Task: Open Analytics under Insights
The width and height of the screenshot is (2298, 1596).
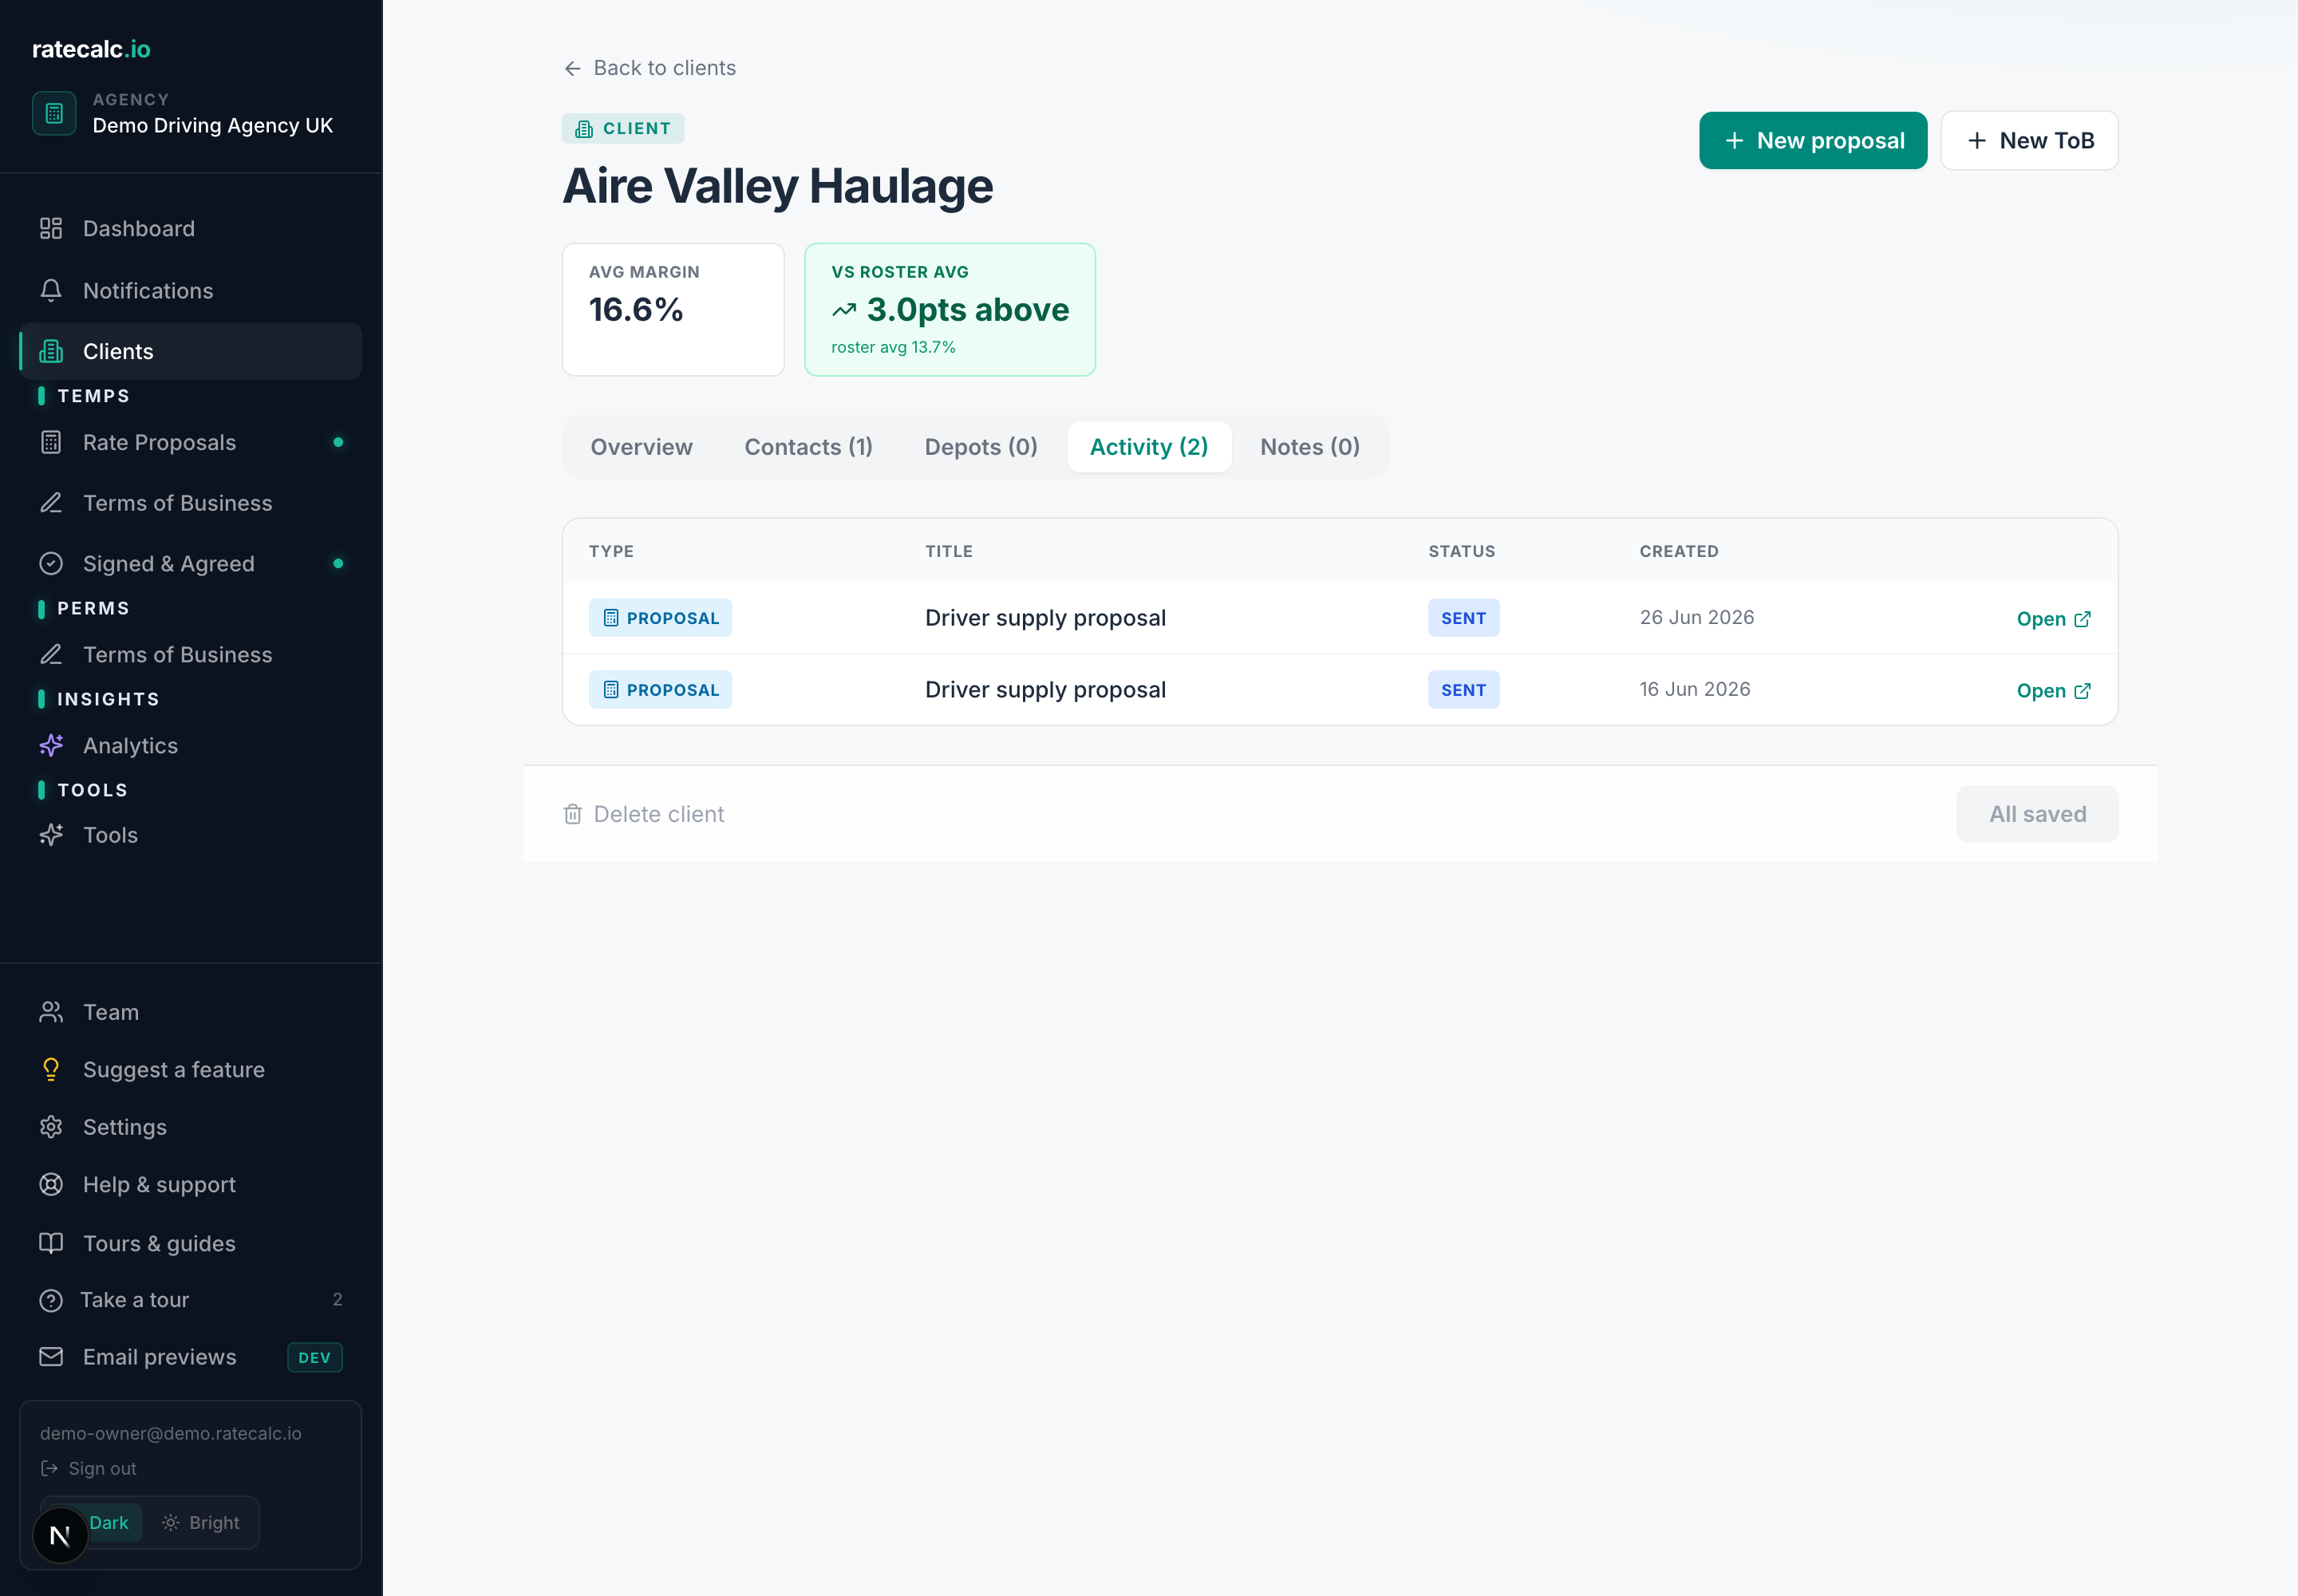Action: point(191,745)
